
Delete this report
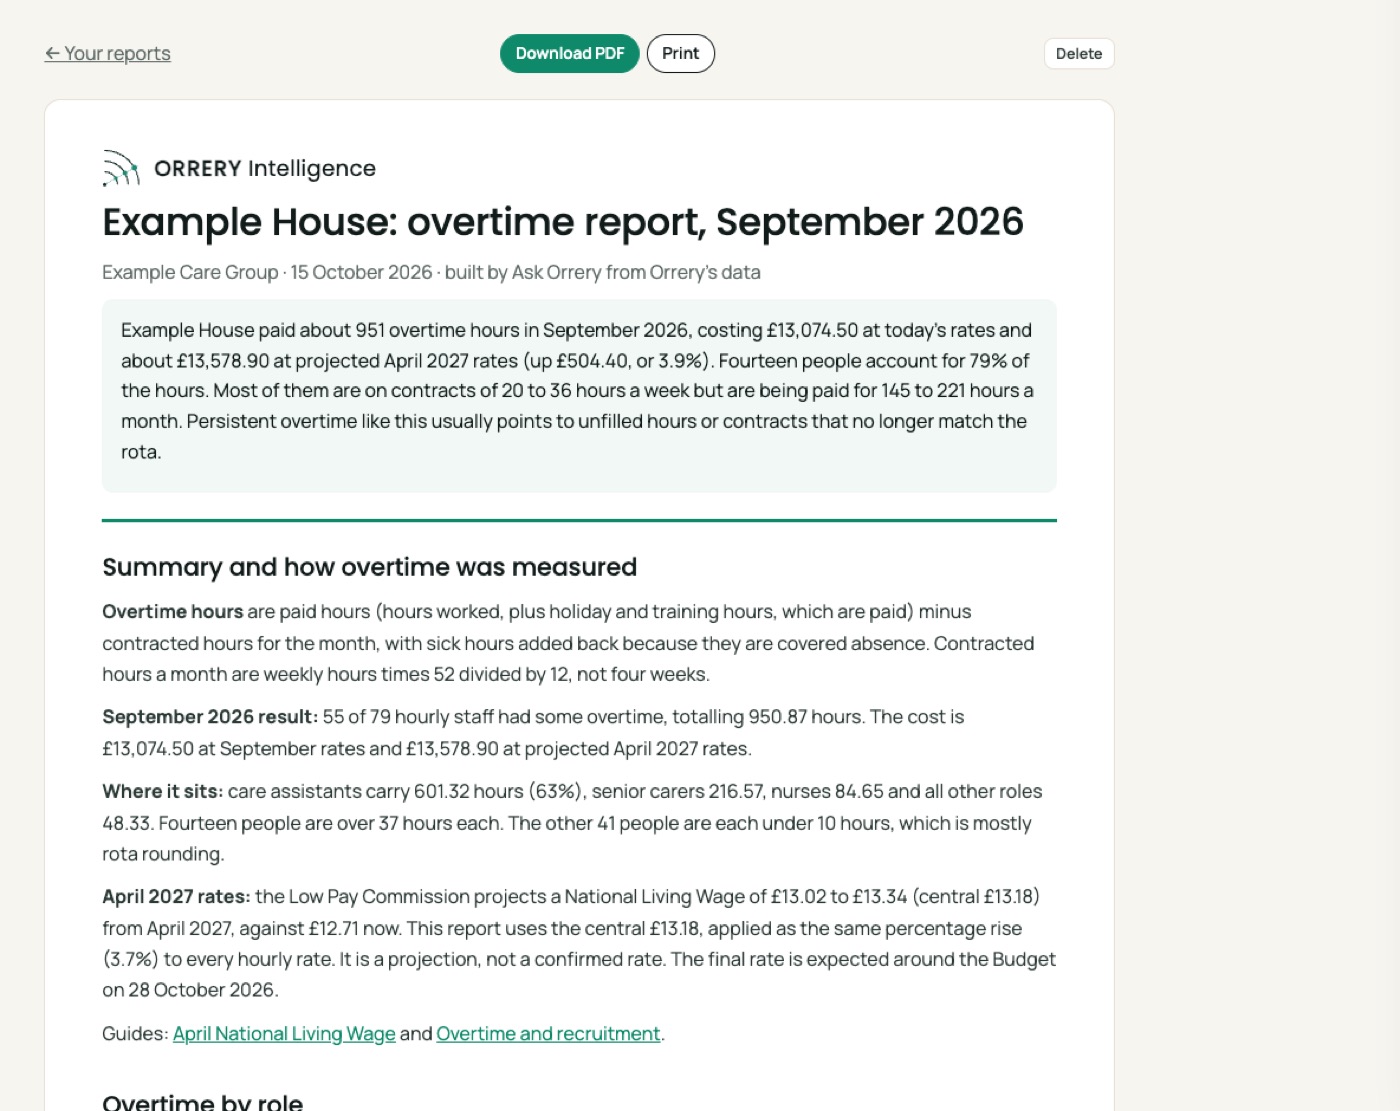(1079, 54)
